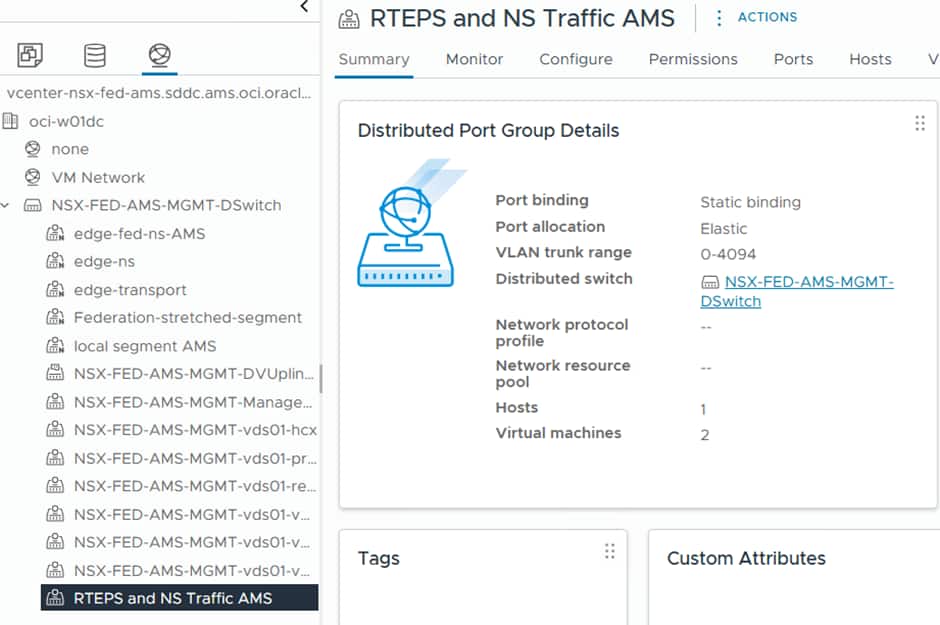
Task: Click port group icon beside edge-fed-ns-AMS
Action: coord(55,233)
